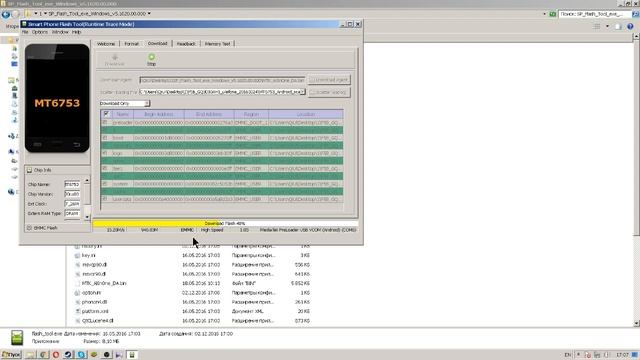The image size is (640, 360).
Task: Select the EMMC Flash radio option
Action: coord(29,228)
